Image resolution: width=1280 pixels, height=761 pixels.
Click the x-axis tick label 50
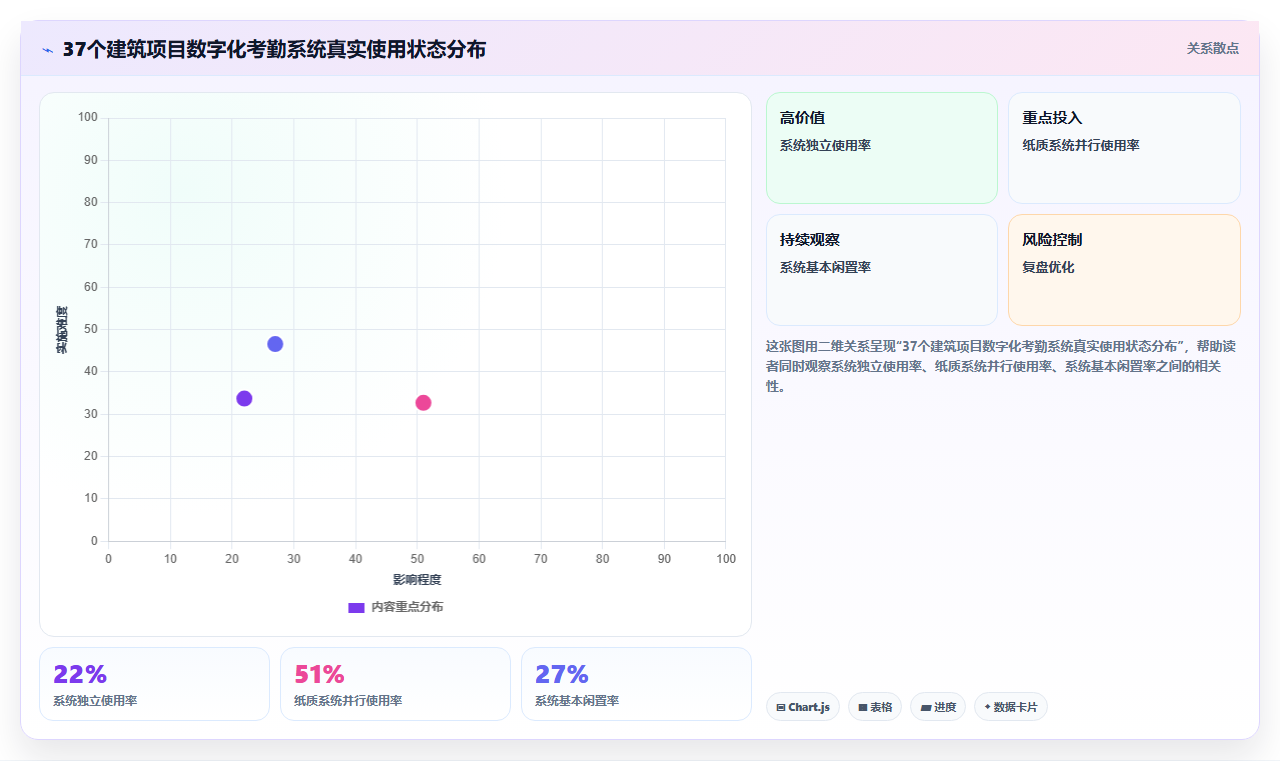tap(417, 558)
